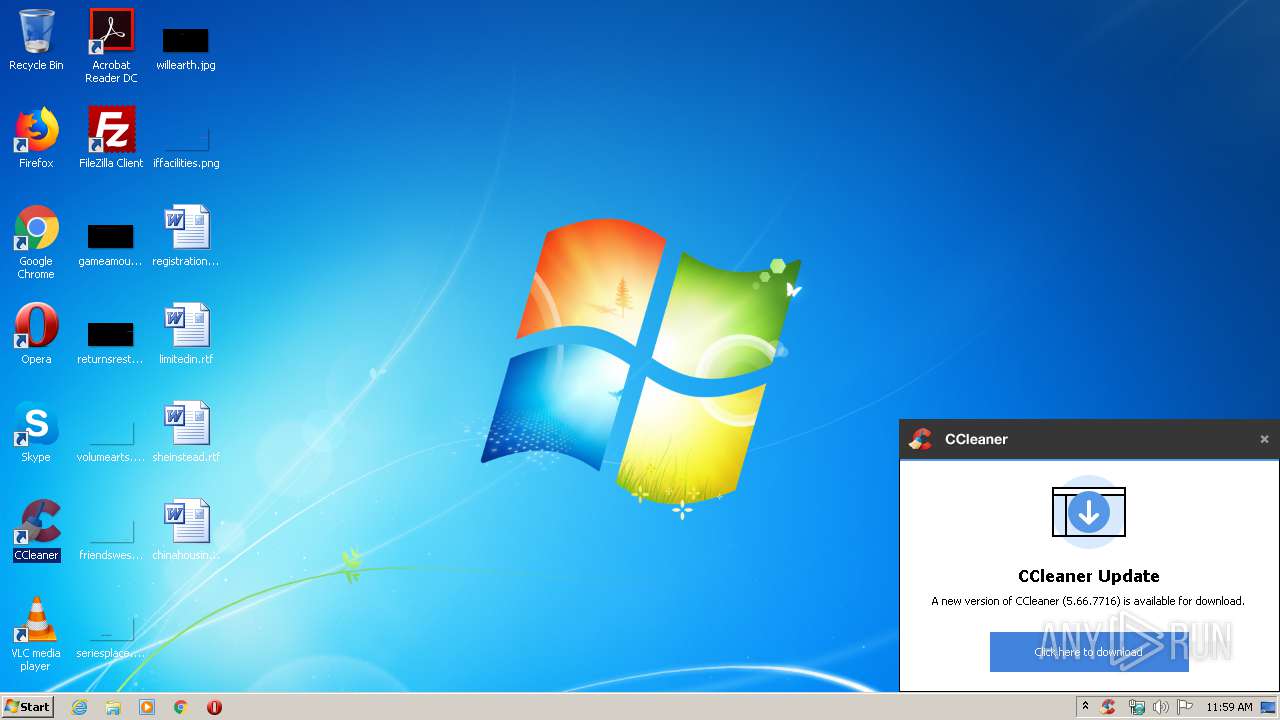This screenshot has height=720, width=1280.
Task: Launch Internet Explorer from taskbar
Action: point(79,707)
